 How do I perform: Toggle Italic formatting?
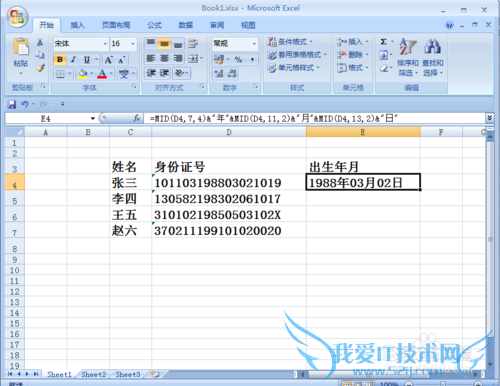pyautogui.click(x=73, y=60)
